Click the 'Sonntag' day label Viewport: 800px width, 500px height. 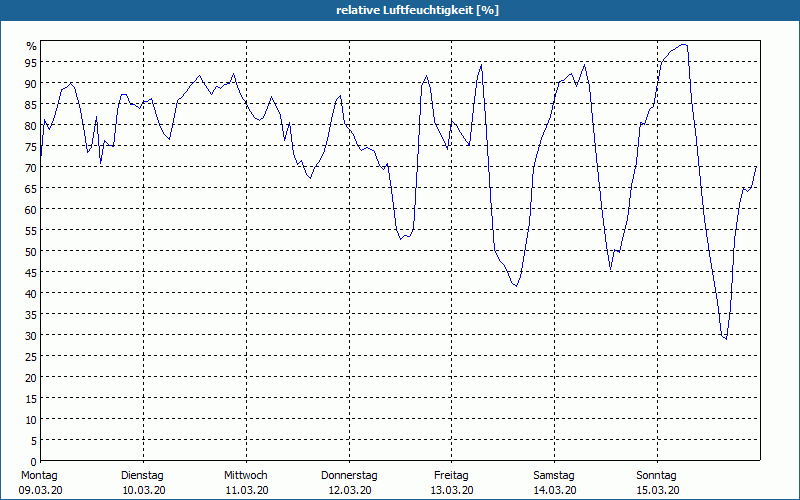[x=656, y=475]
